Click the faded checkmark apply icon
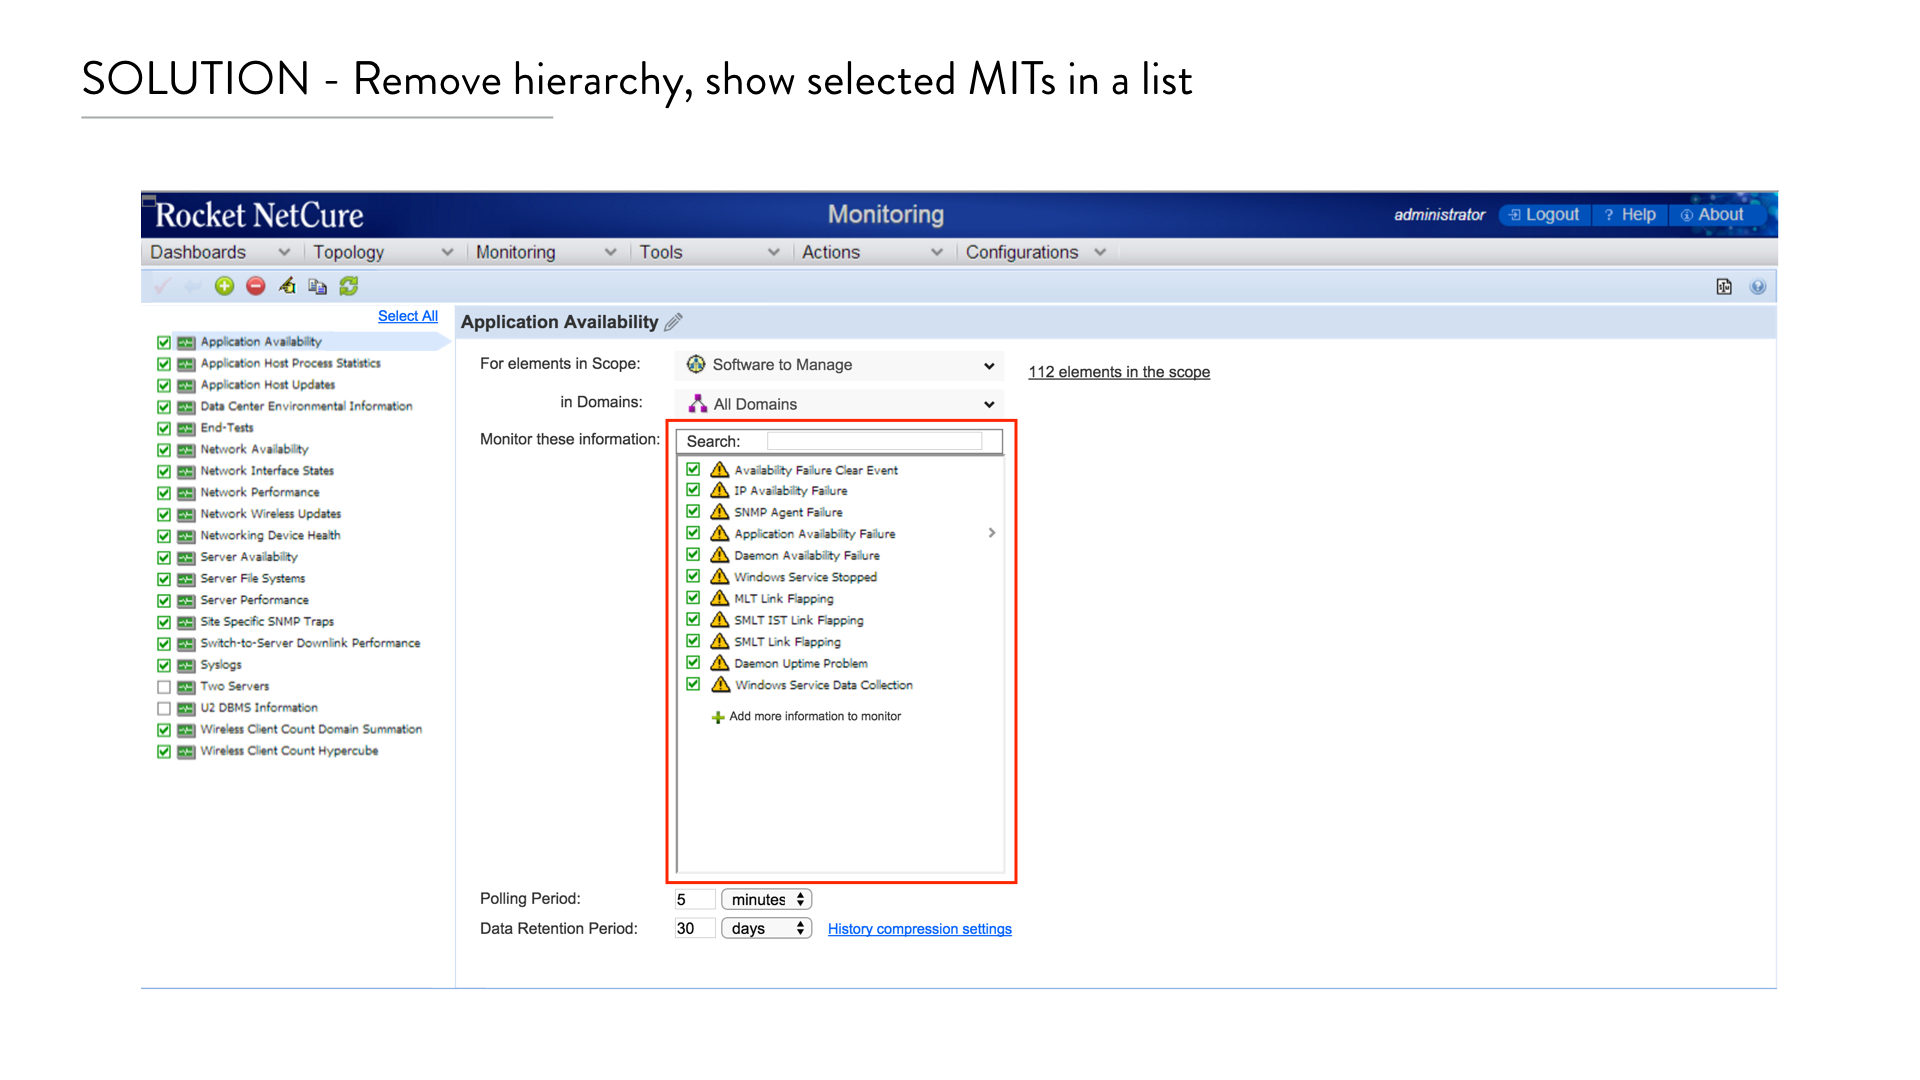Screen dimensions: 1920x1080 162,287
